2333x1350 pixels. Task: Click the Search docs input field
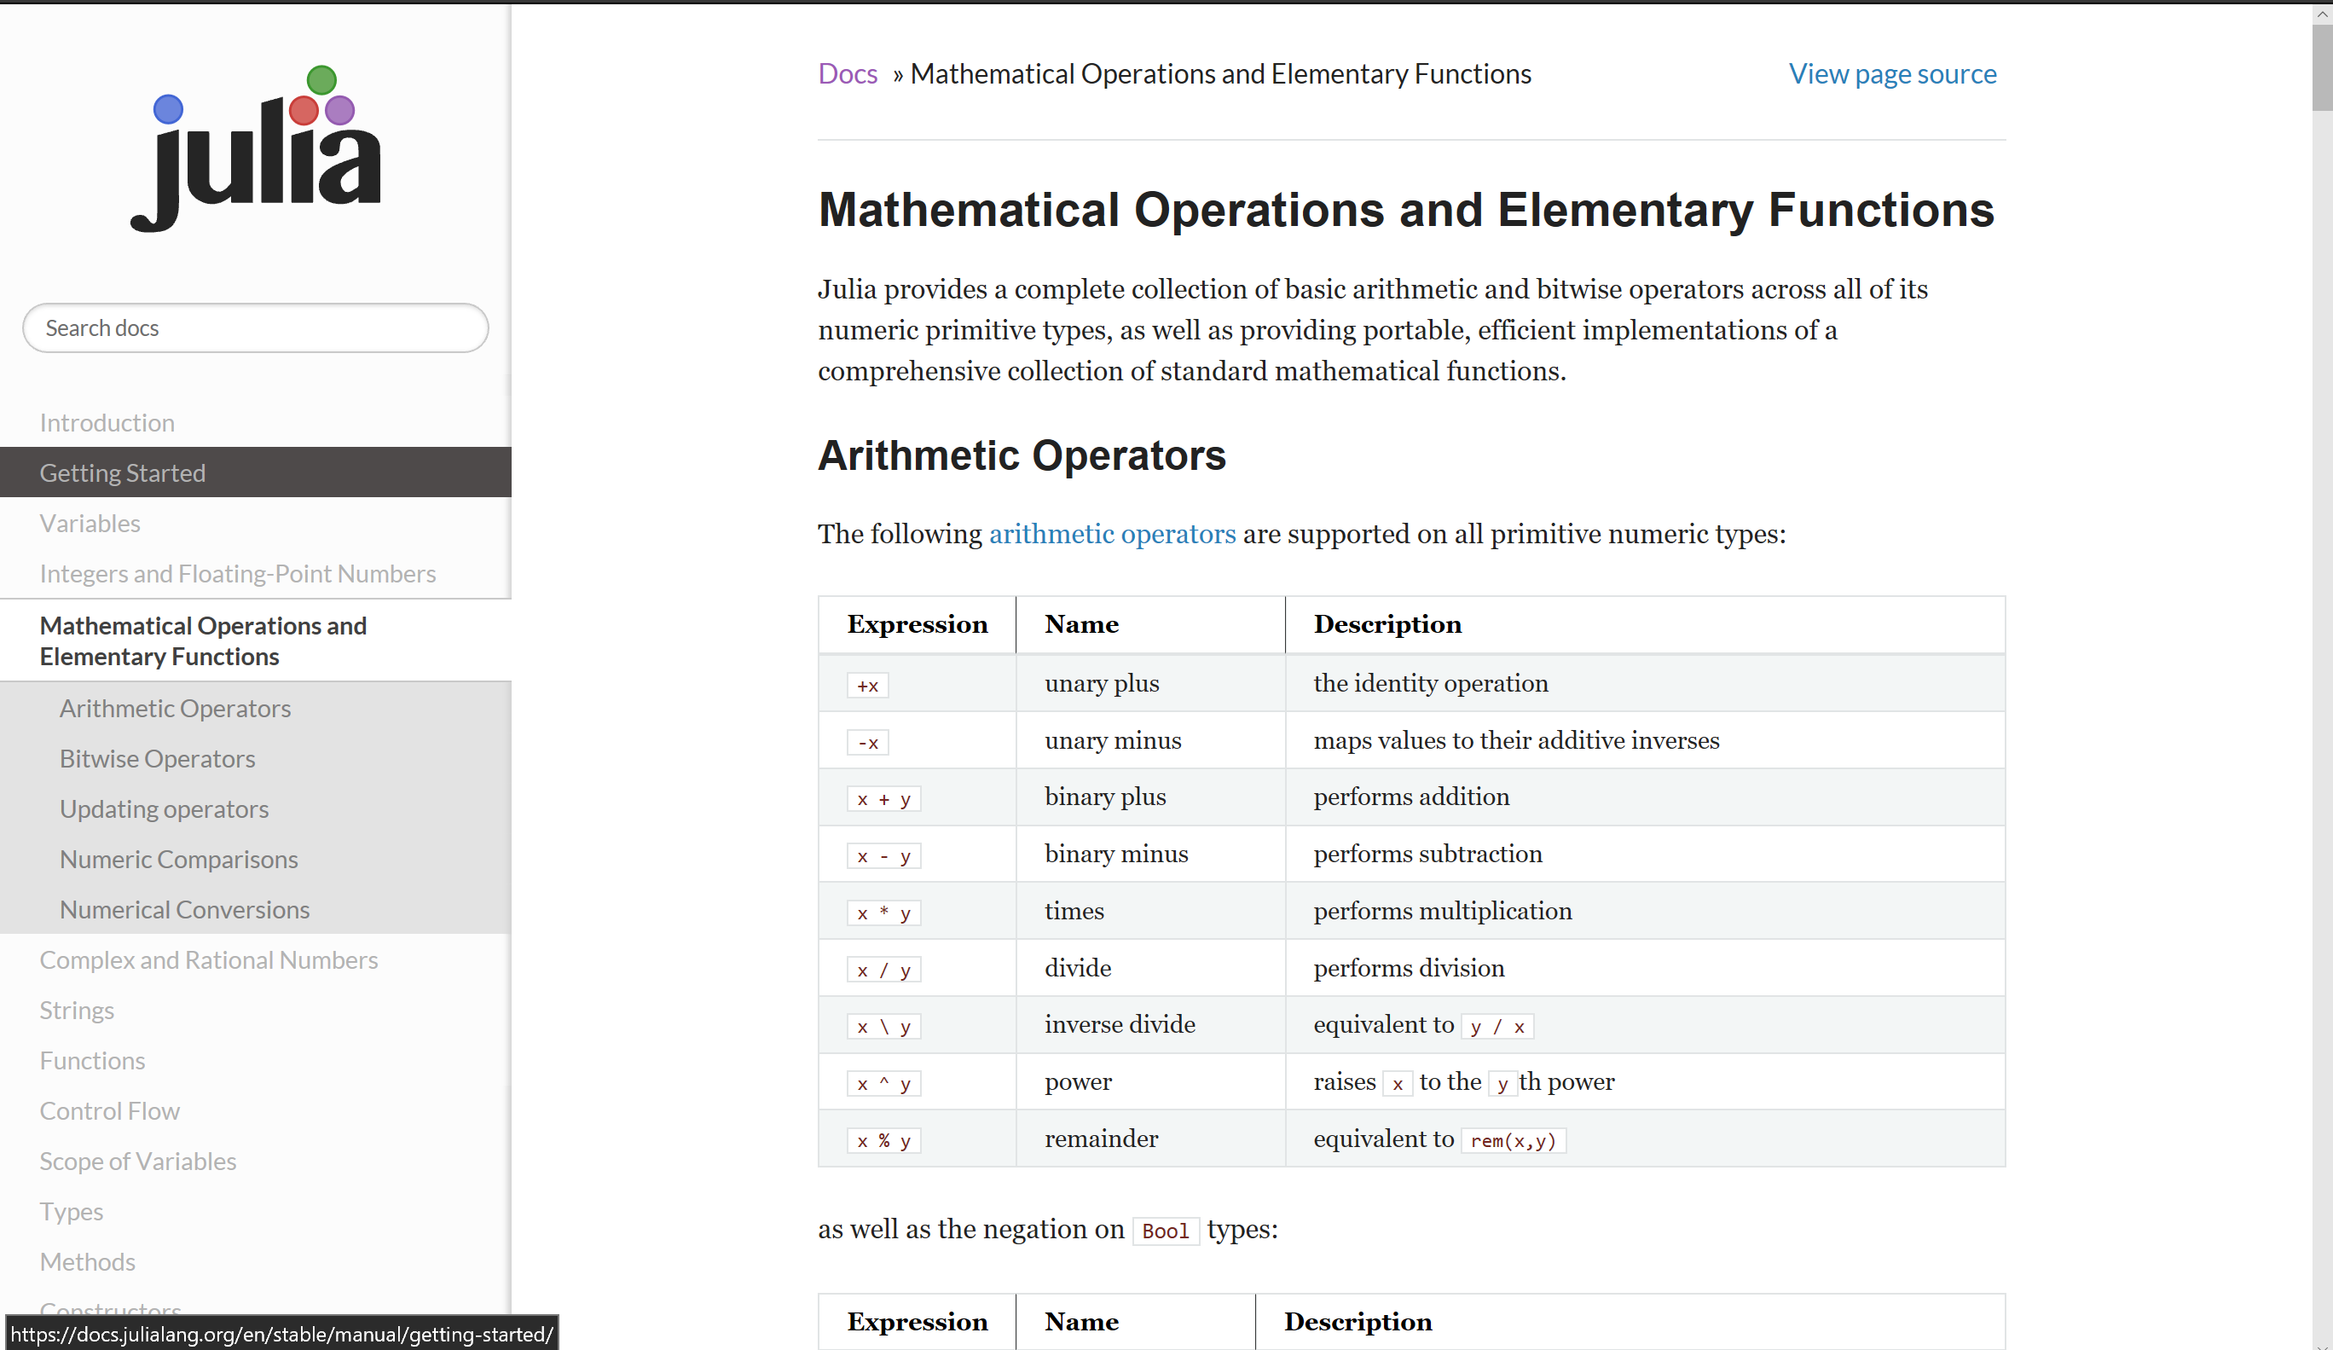(256, 328)
